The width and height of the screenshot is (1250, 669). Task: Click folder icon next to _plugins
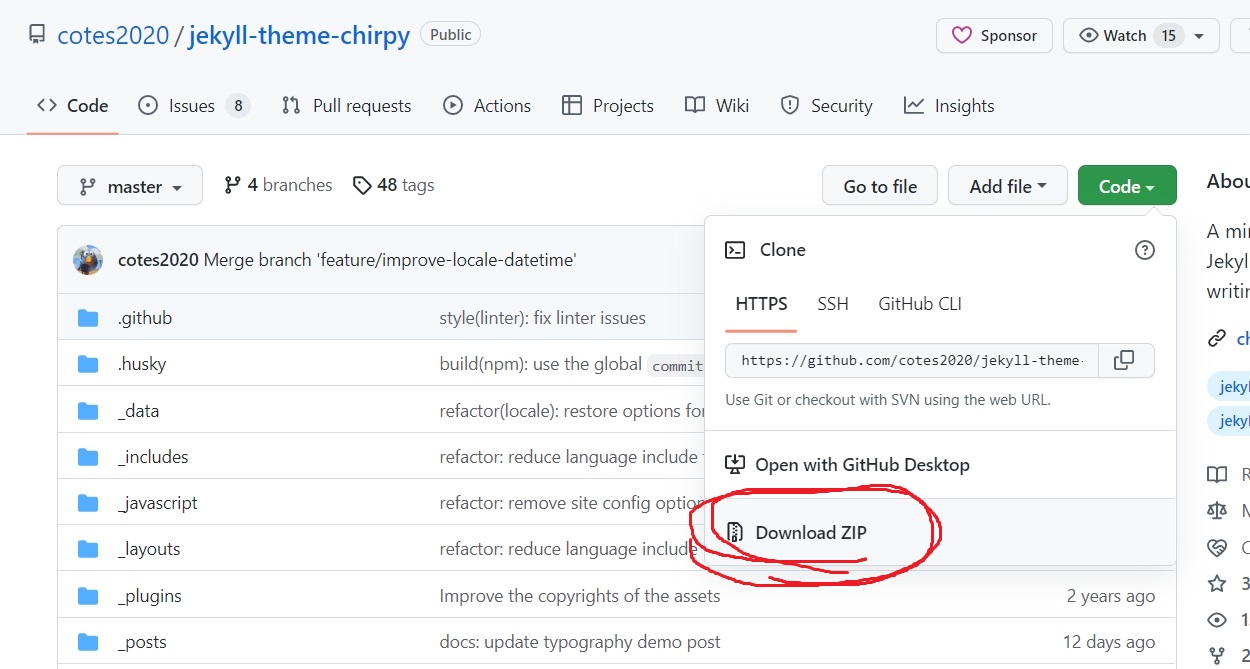tap(88, 596)
